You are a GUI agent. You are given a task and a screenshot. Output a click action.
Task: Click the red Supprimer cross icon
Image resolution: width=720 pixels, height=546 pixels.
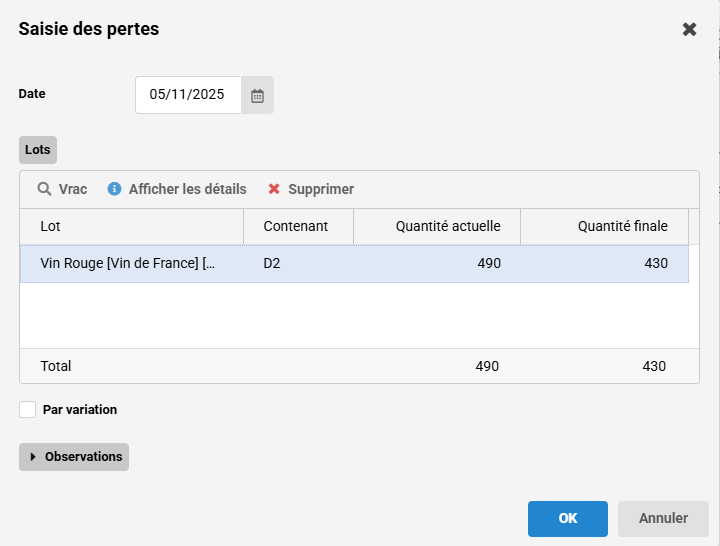click(x=274, y=189)
